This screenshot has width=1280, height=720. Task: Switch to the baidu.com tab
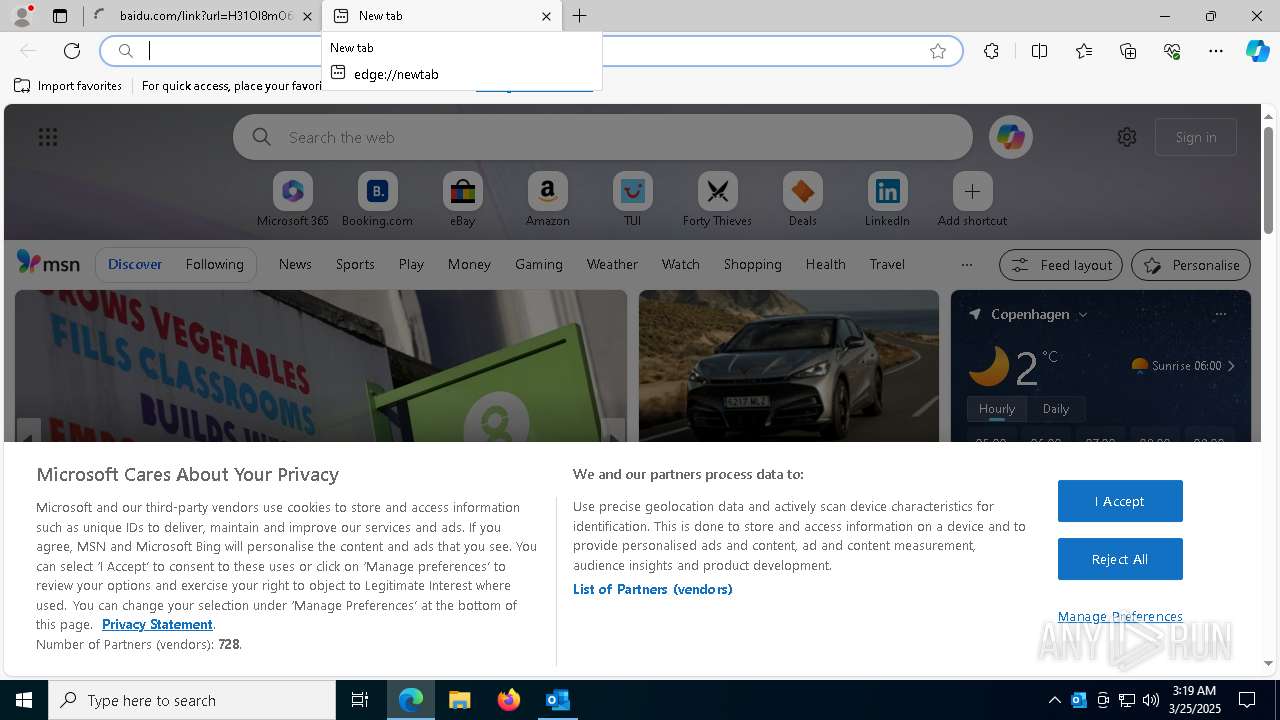click(205, 16)
